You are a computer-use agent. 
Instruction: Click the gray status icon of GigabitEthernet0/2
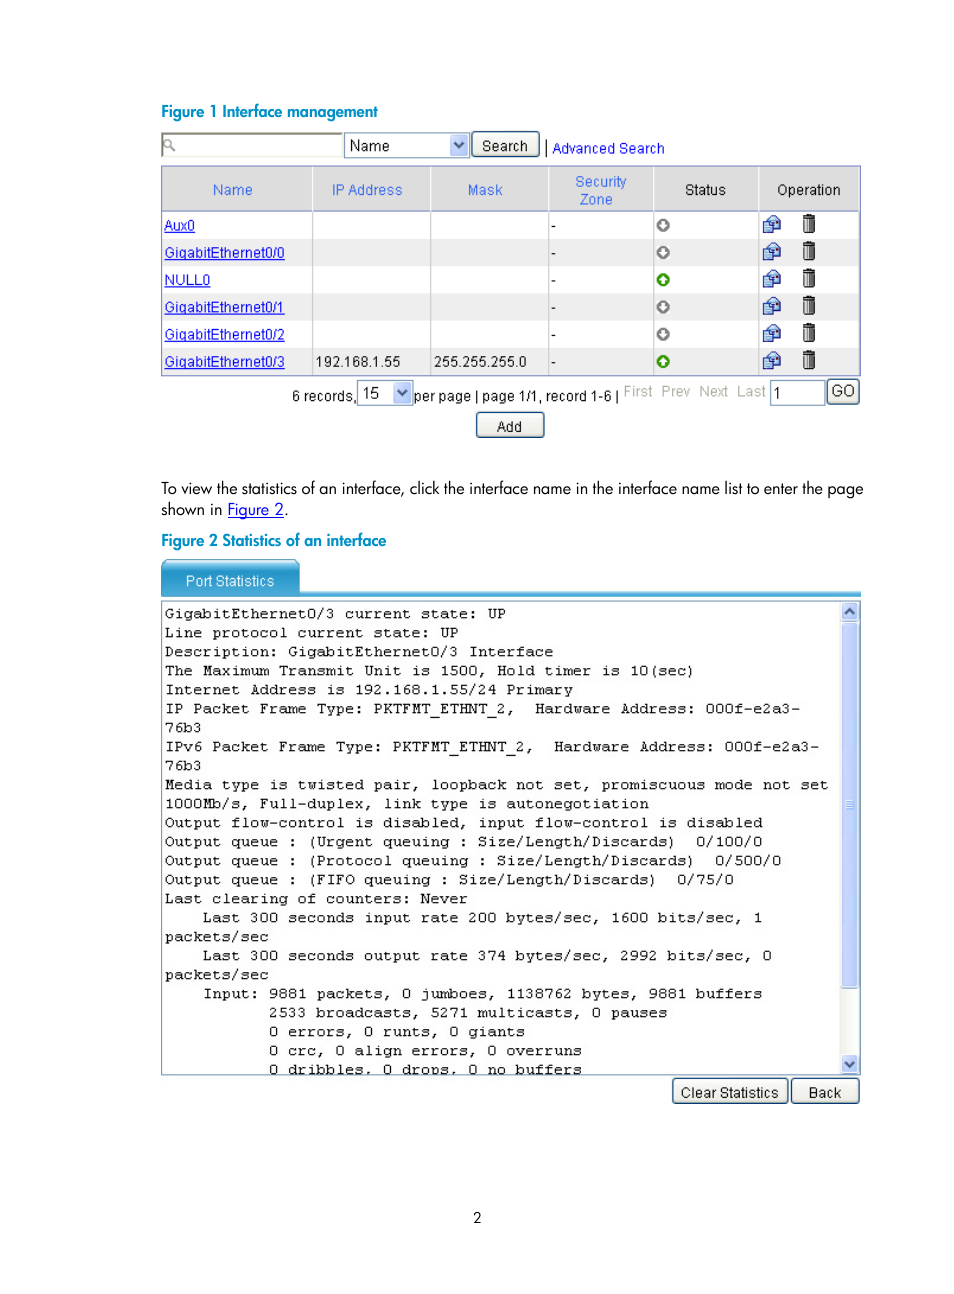pyautogui.click(x=663, y=334)
